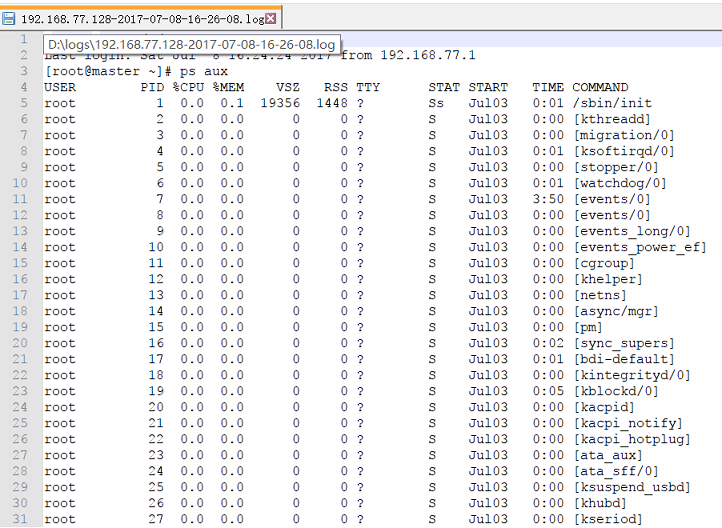Click on the /sbin/init process entry

[612, 103]
